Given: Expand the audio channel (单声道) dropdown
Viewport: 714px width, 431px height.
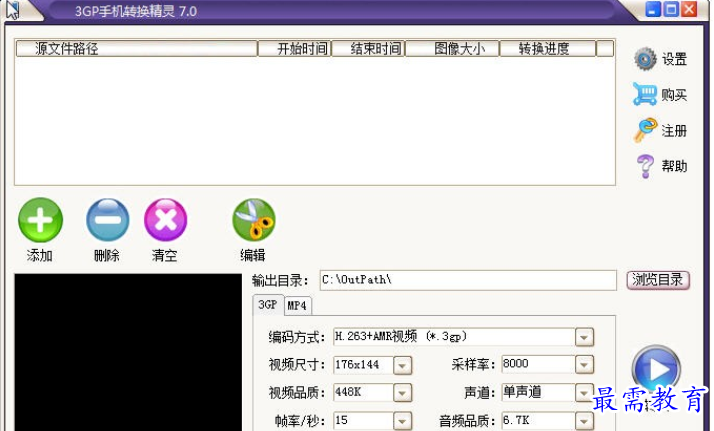Looking at the screenshot, I should click(x=584, y=393).
